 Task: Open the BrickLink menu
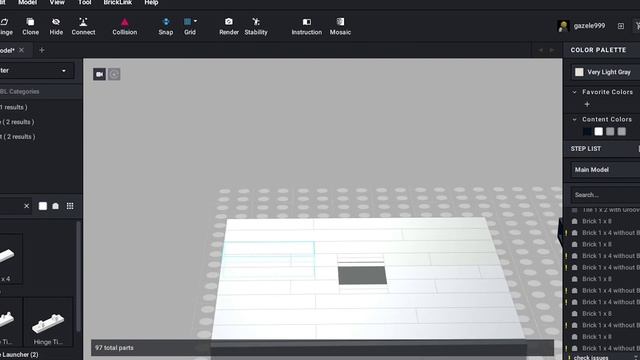118,3
